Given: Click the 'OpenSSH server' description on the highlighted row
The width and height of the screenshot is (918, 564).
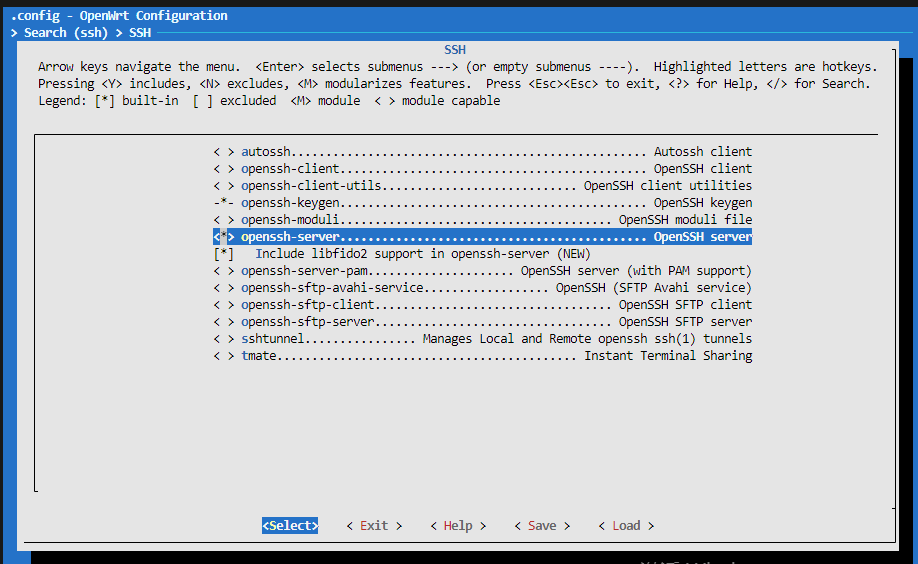Looking at the screenshot, I should 703,237.
